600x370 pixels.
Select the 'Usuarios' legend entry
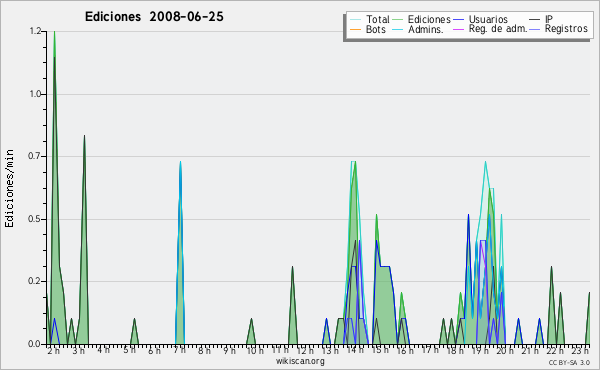click(488, 19)
